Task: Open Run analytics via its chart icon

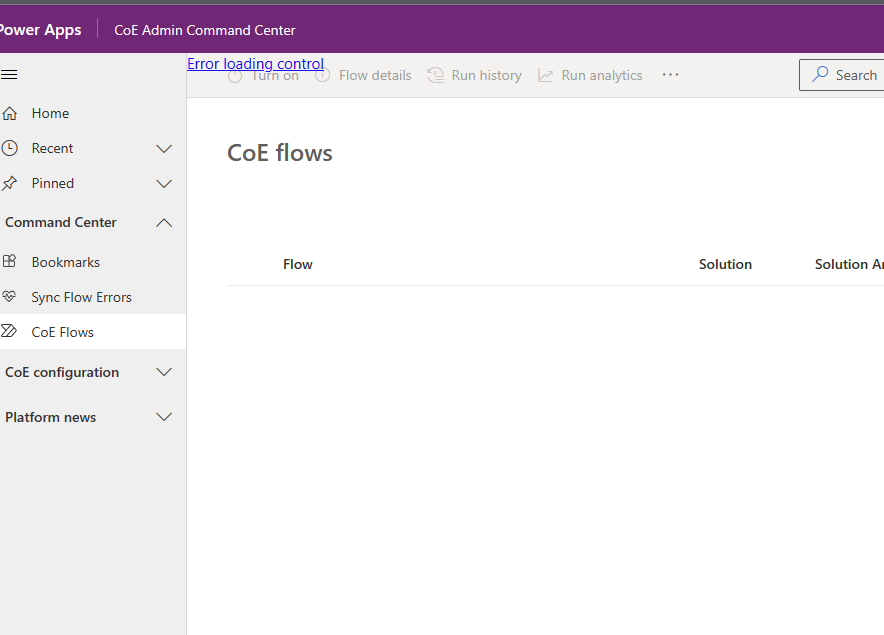Action: (546, 75)
